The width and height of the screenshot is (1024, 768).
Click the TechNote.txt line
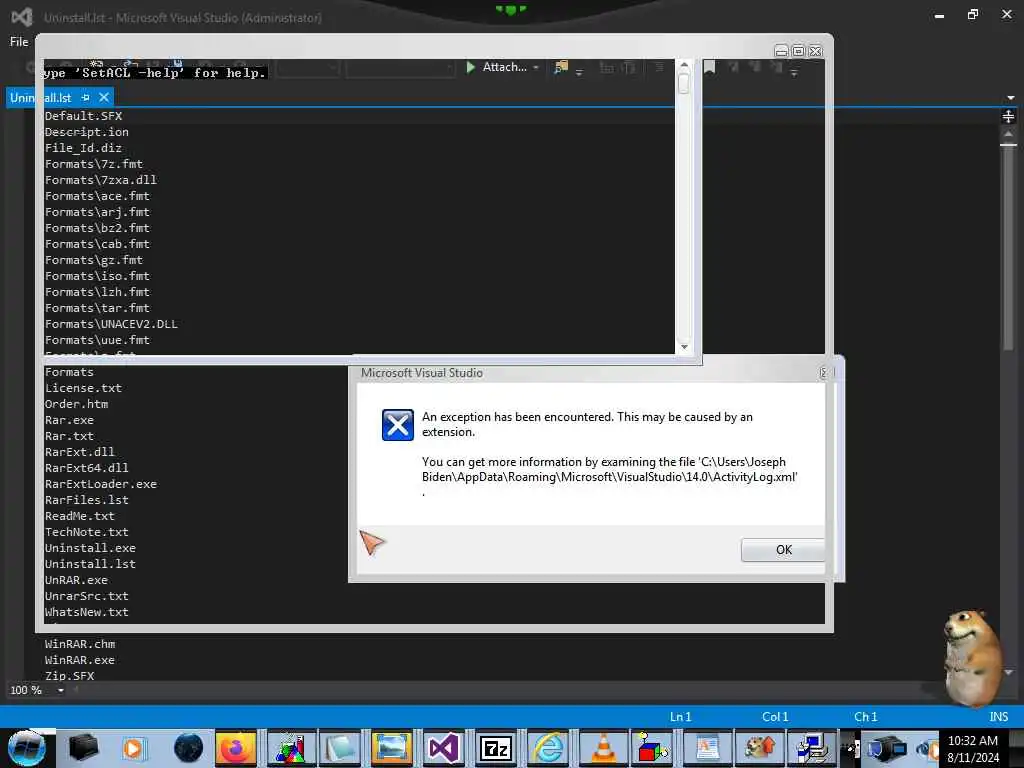point(86,532)
